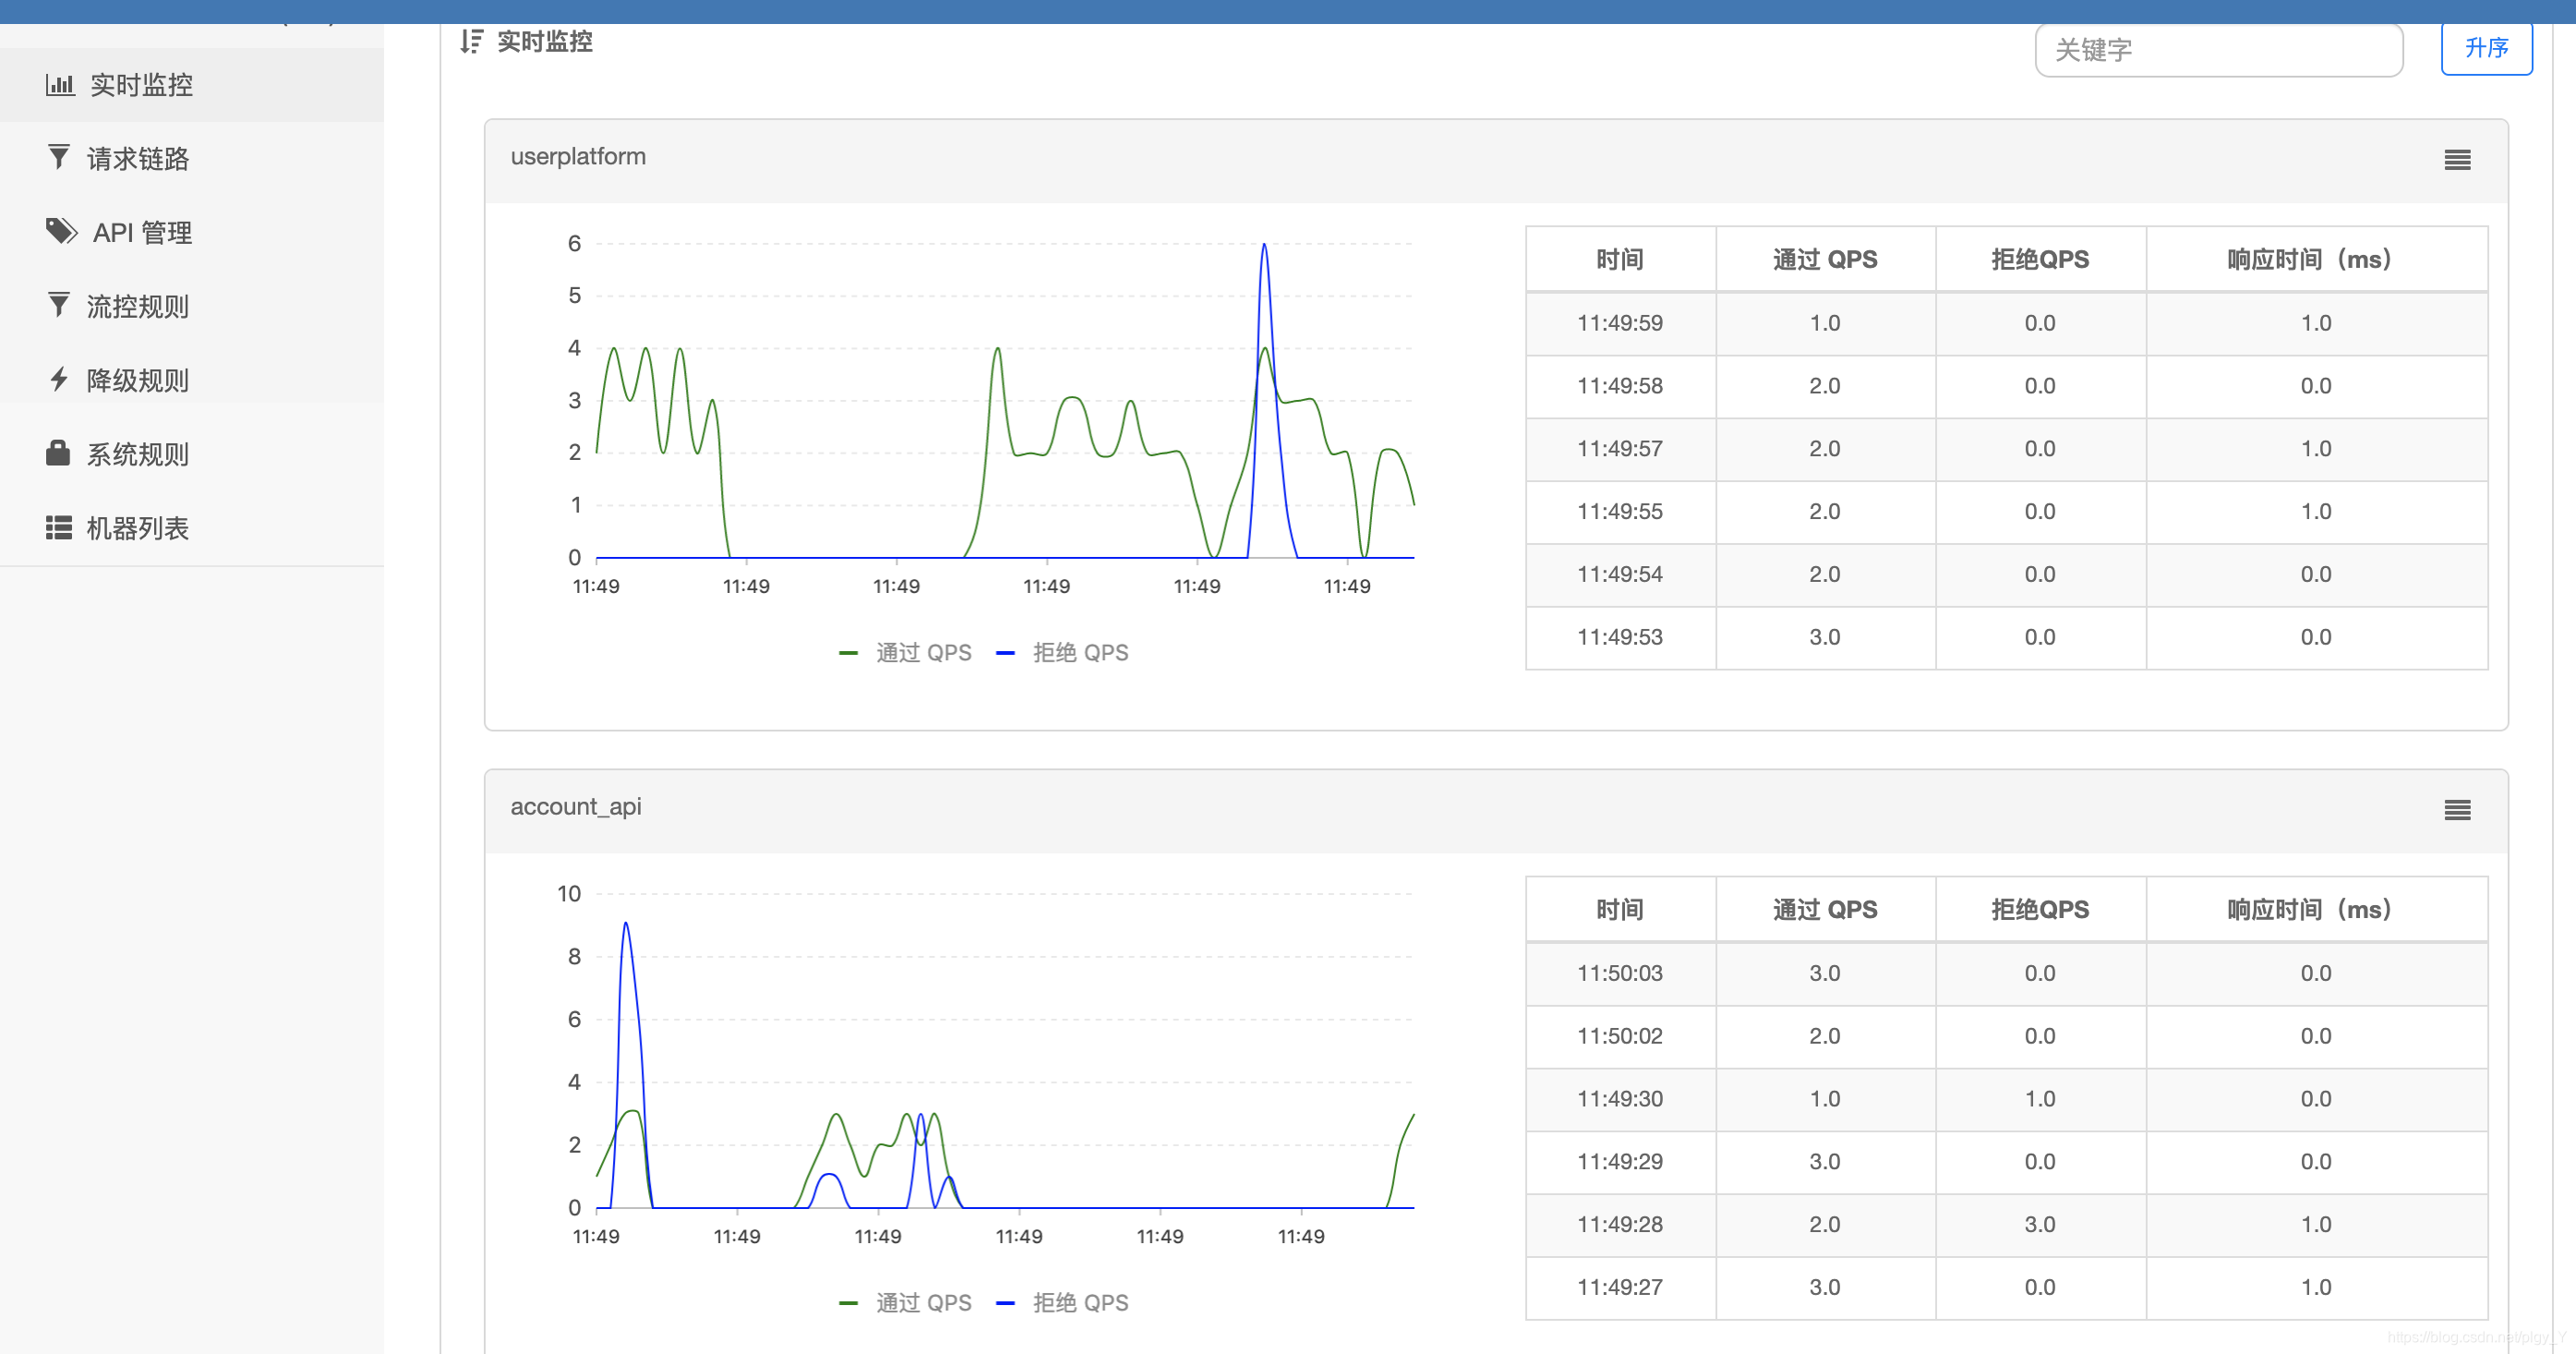Image resolution: width=2576 pixels, height=1354 pixels.
Task: Select the 11:49:28 row time cell
Action: tap(1620, 1225)
